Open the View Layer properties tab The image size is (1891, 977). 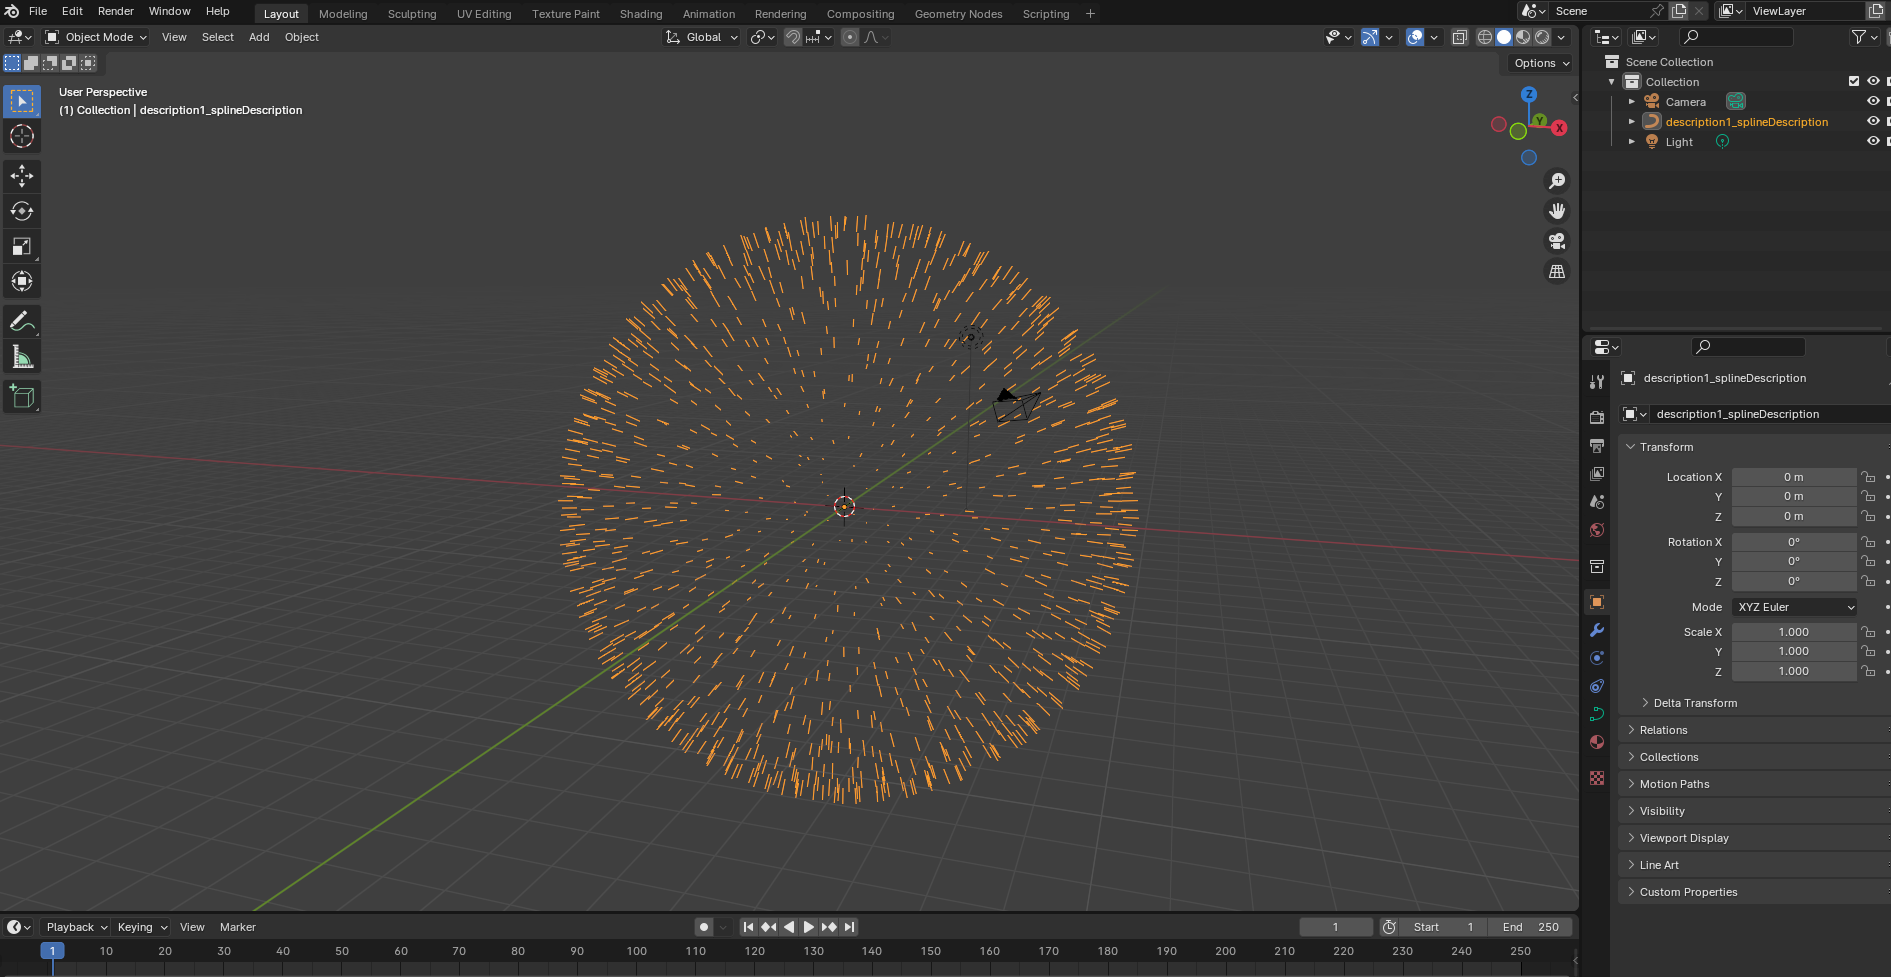[x=1597, y=473]
